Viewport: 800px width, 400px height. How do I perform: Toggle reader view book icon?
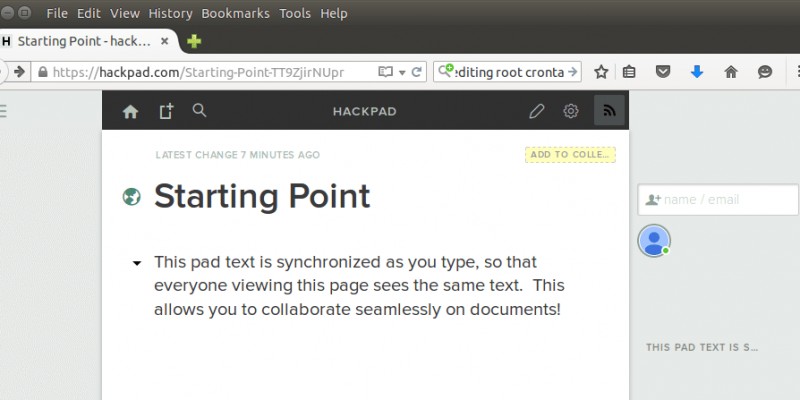pyautogui.click(x=385, y=72)
